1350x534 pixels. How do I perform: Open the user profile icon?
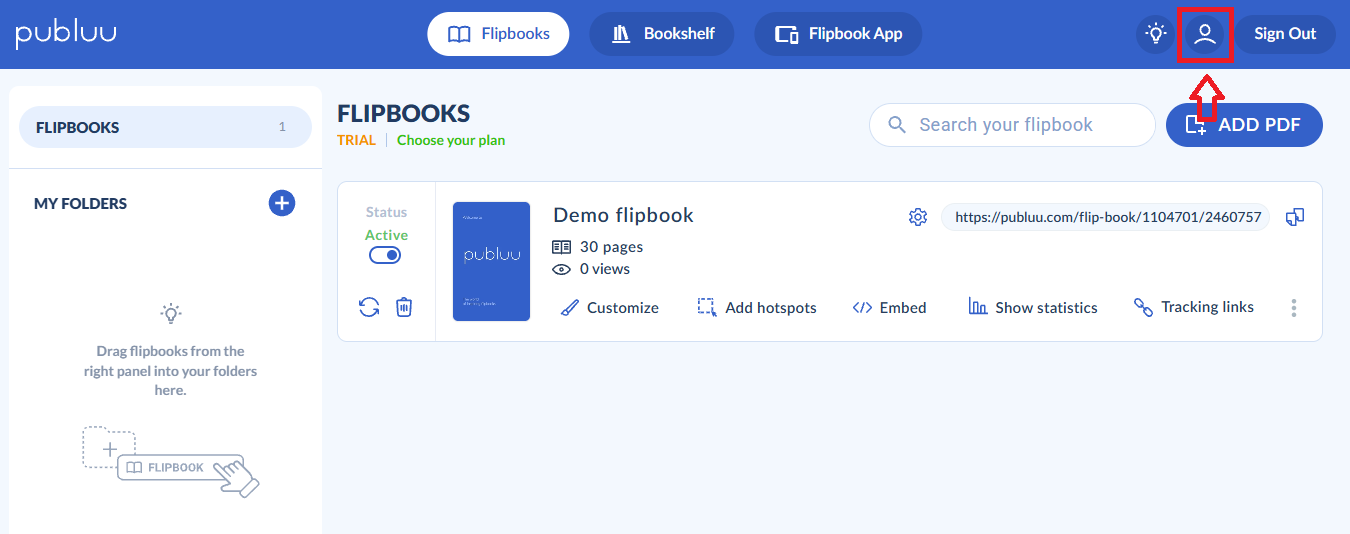pyautogui.click(x=1205, y=34)
